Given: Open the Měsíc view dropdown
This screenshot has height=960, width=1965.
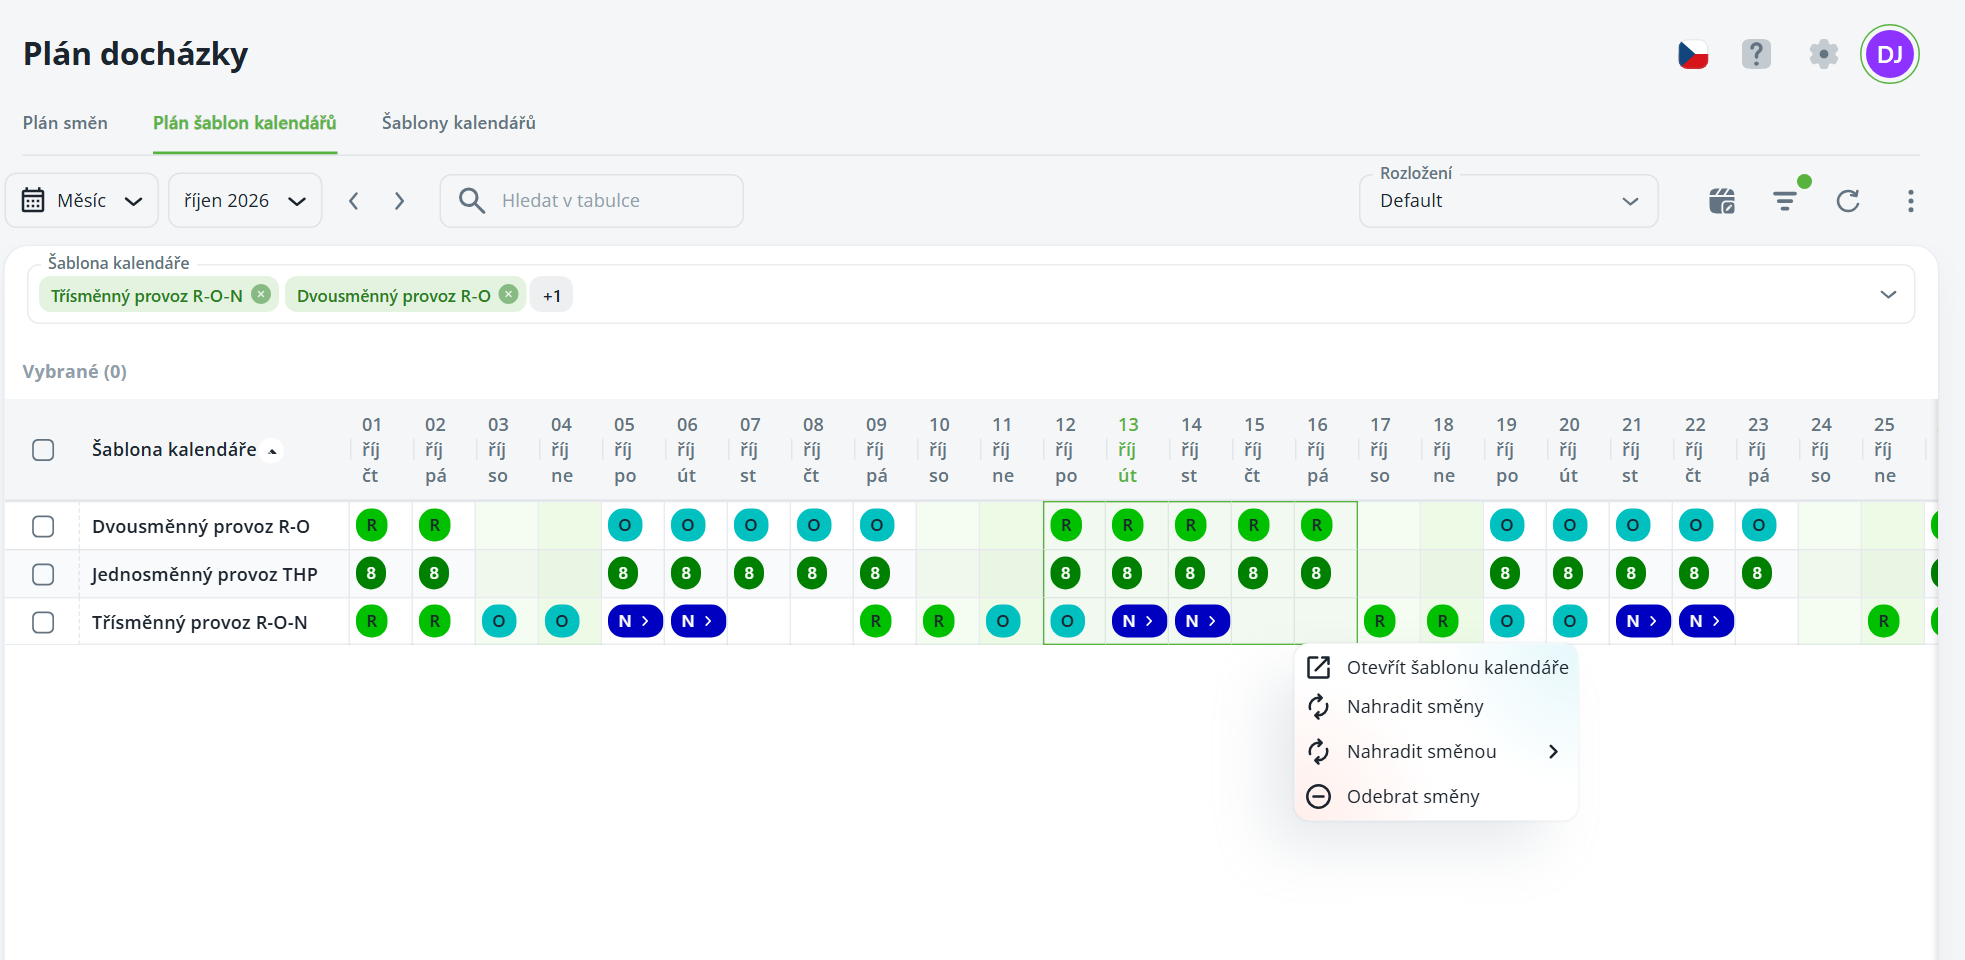Looking at the screenshot, I should point(82,201).
